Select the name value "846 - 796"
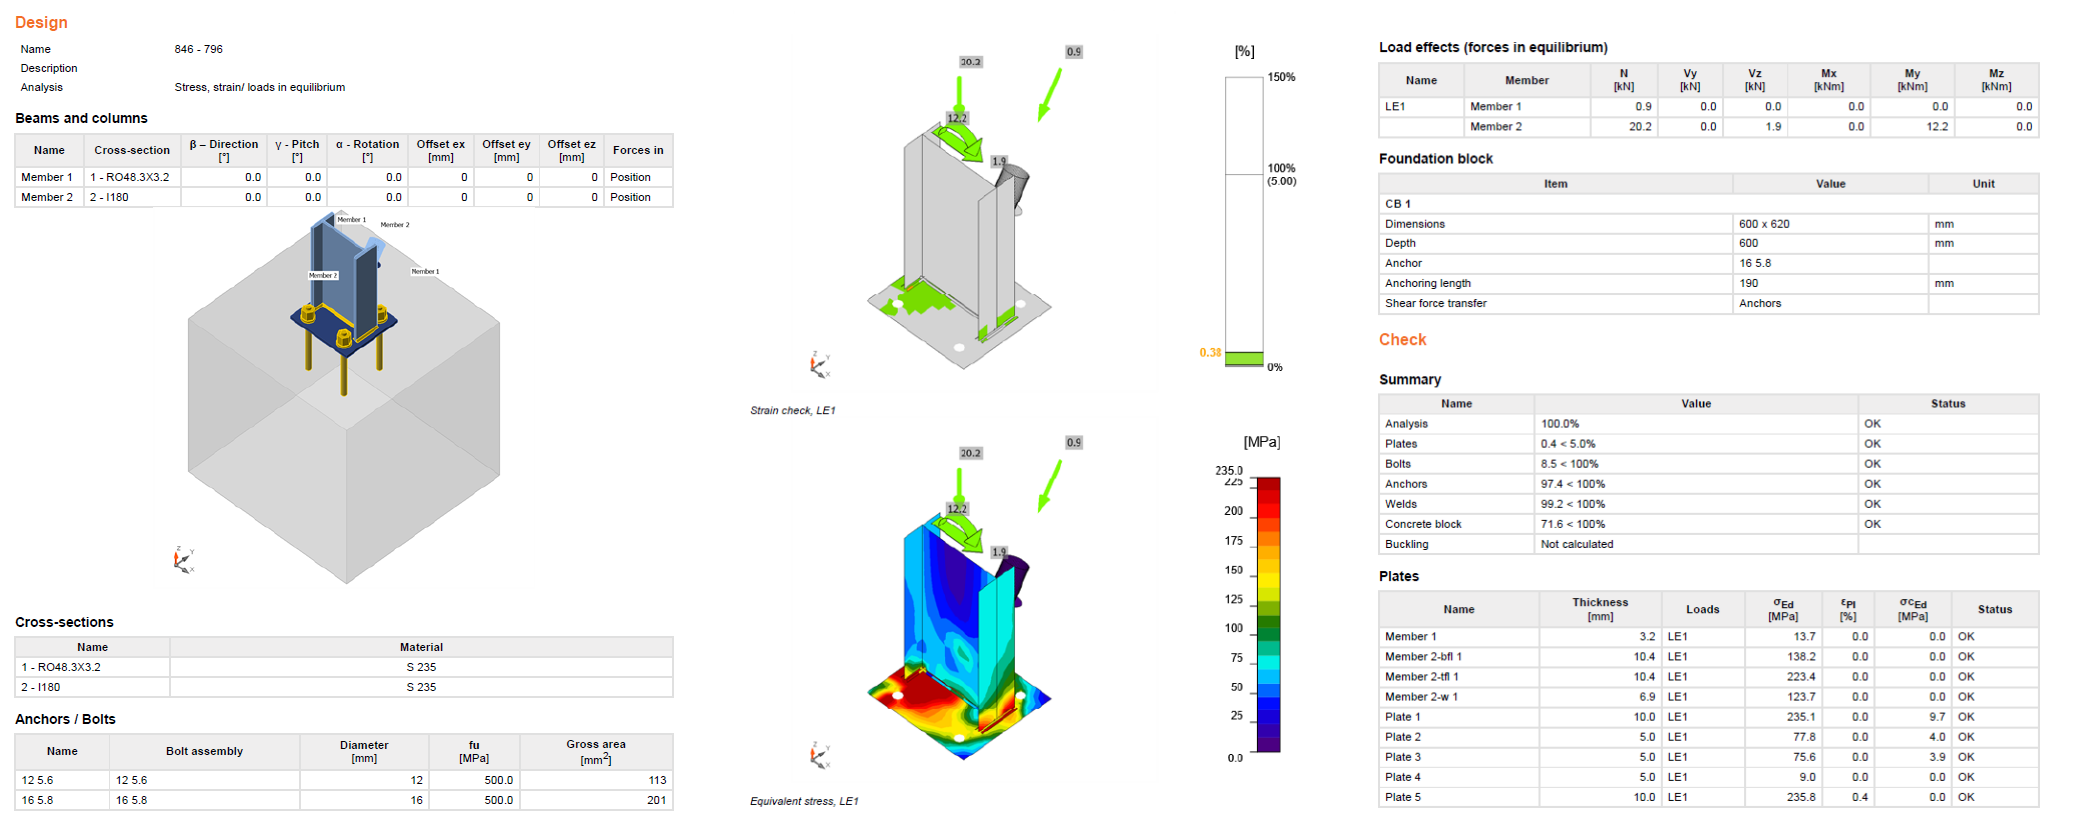2100x828 pixels. (x=198, y=49)
